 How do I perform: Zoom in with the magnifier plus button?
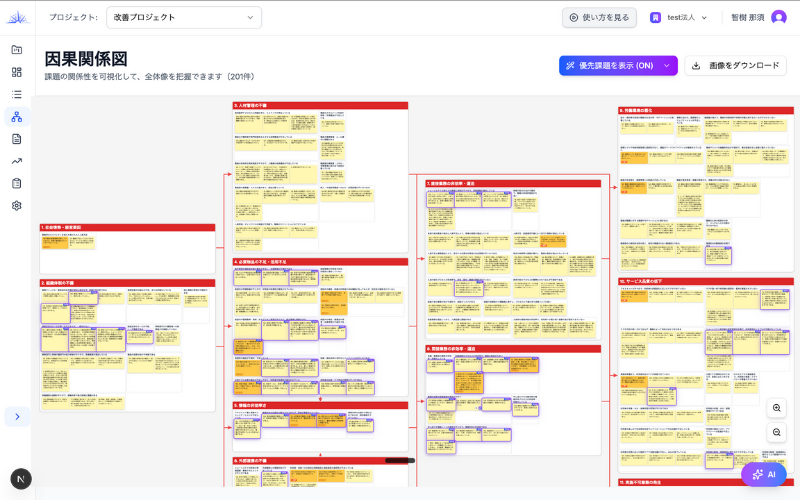777,408
